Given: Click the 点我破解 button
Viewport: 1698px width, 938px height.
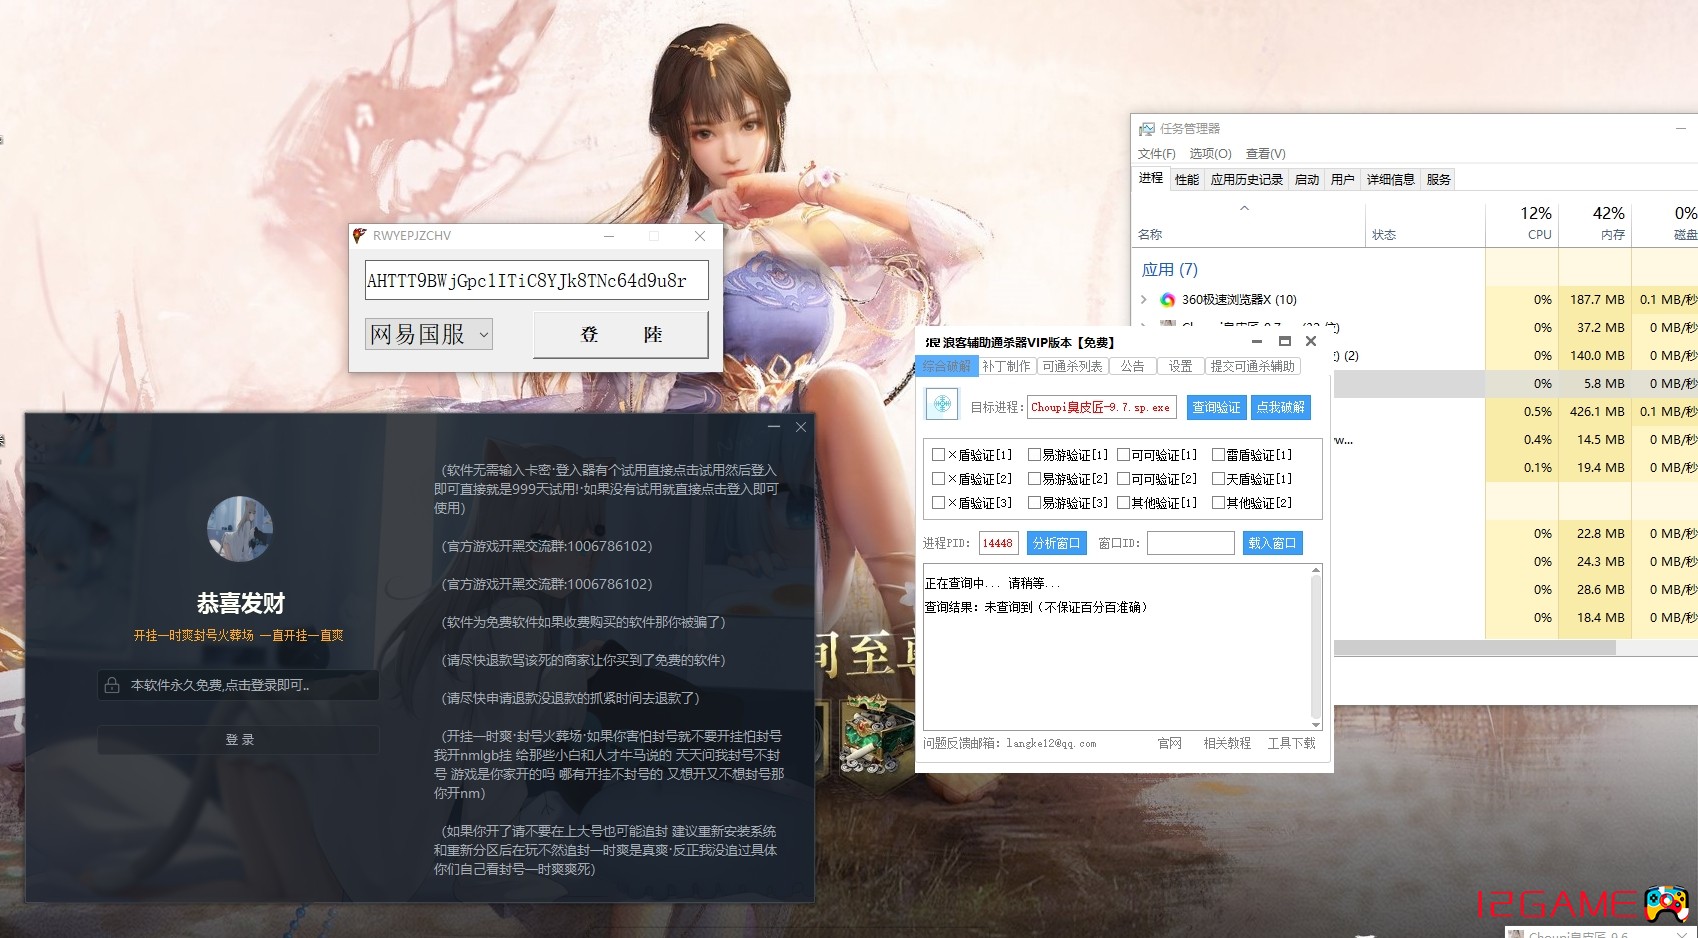Looking at the screenshot, I should coord(1280,407).
